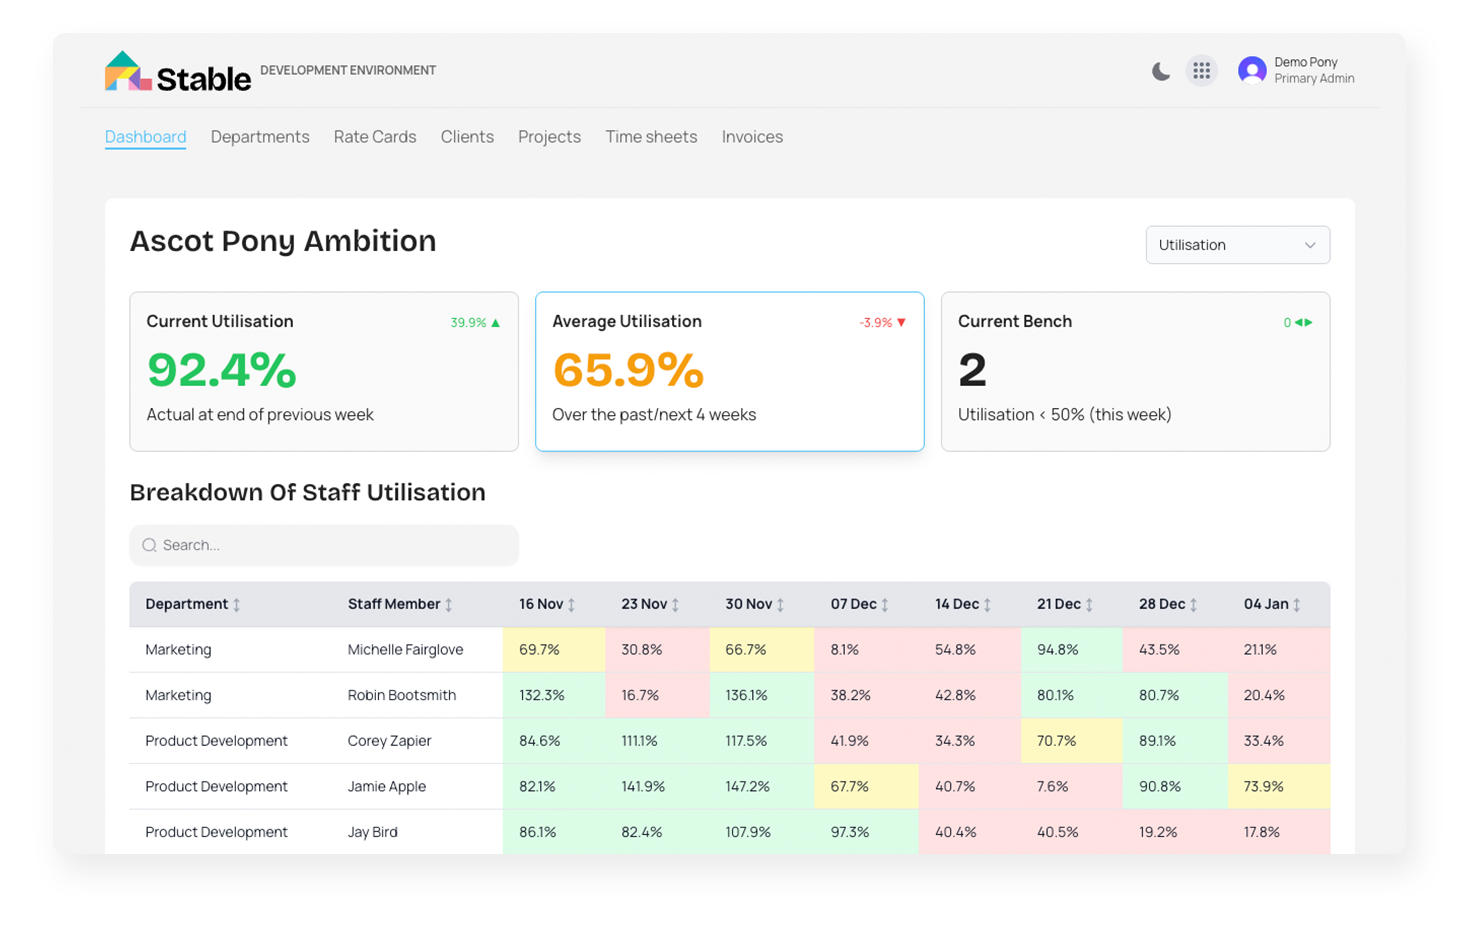Switch to the Departments tab

[260, 137]
